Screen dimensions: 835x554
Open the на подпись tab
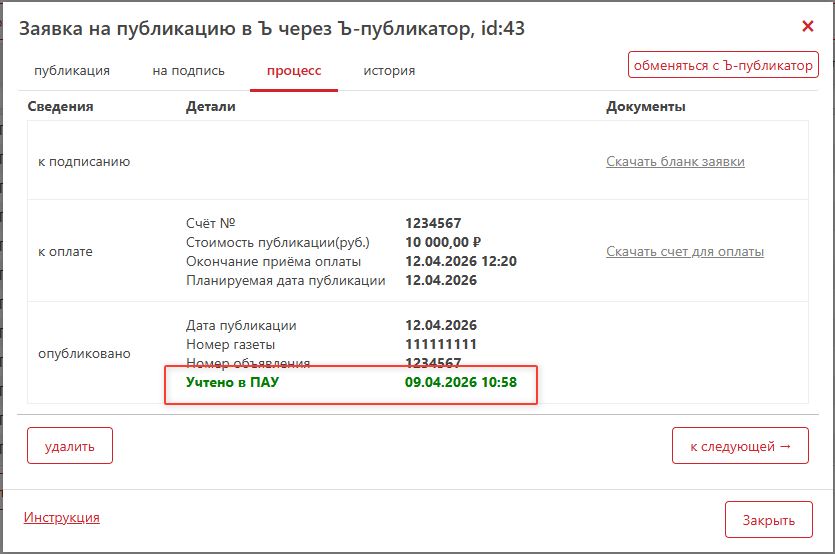click(188, 71)
